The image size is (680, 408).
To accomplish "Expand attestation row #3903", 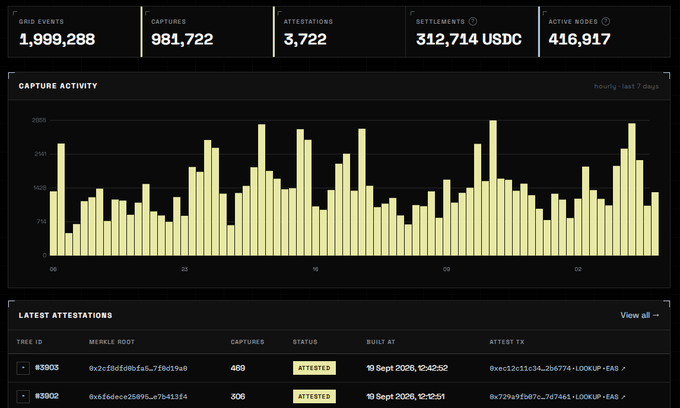I will click(x=23, y=368).
